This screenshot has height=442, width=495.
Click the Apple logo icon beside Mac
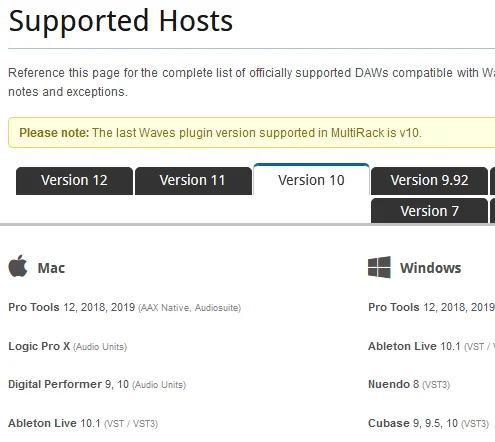[18, 266]
